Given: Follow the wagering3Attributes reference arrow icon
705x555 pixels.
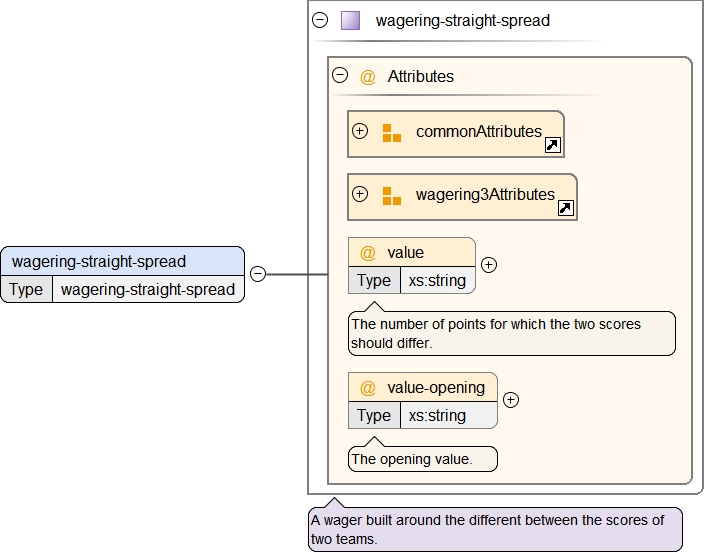Looking at the screenshot, I should pyautogui.click(x=565, y=209).
